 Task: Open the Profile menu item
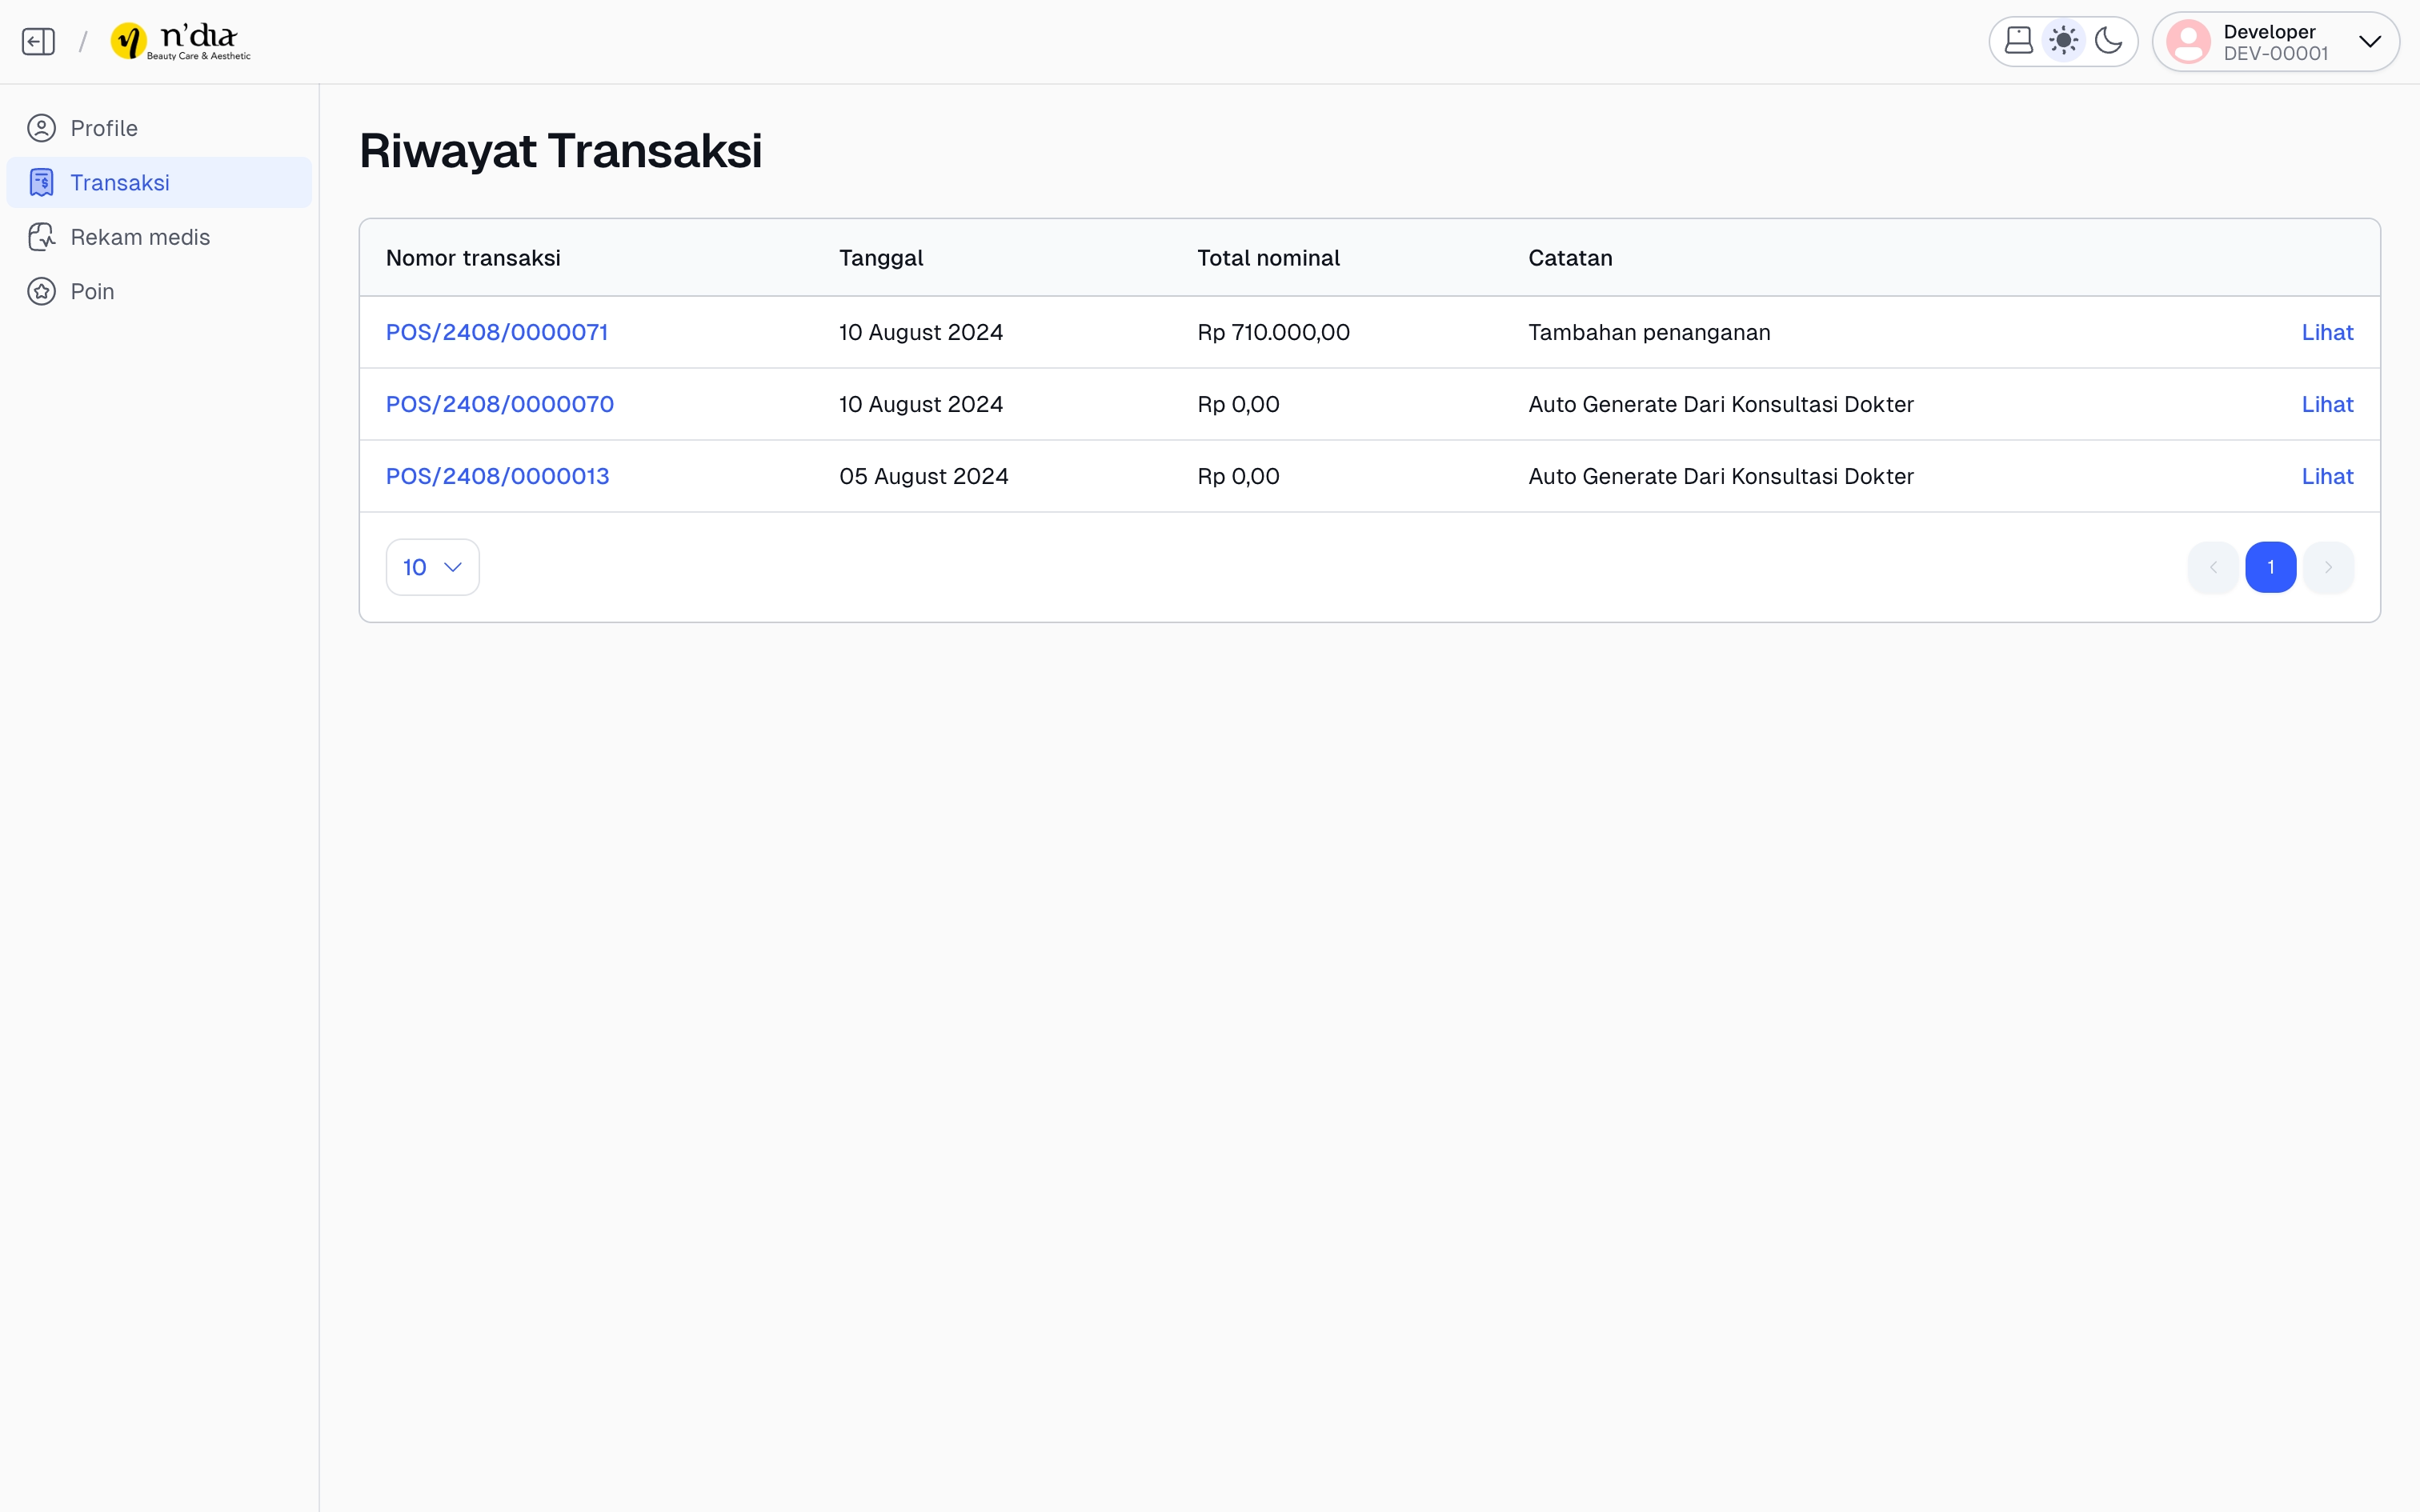[x=159, y=128]
